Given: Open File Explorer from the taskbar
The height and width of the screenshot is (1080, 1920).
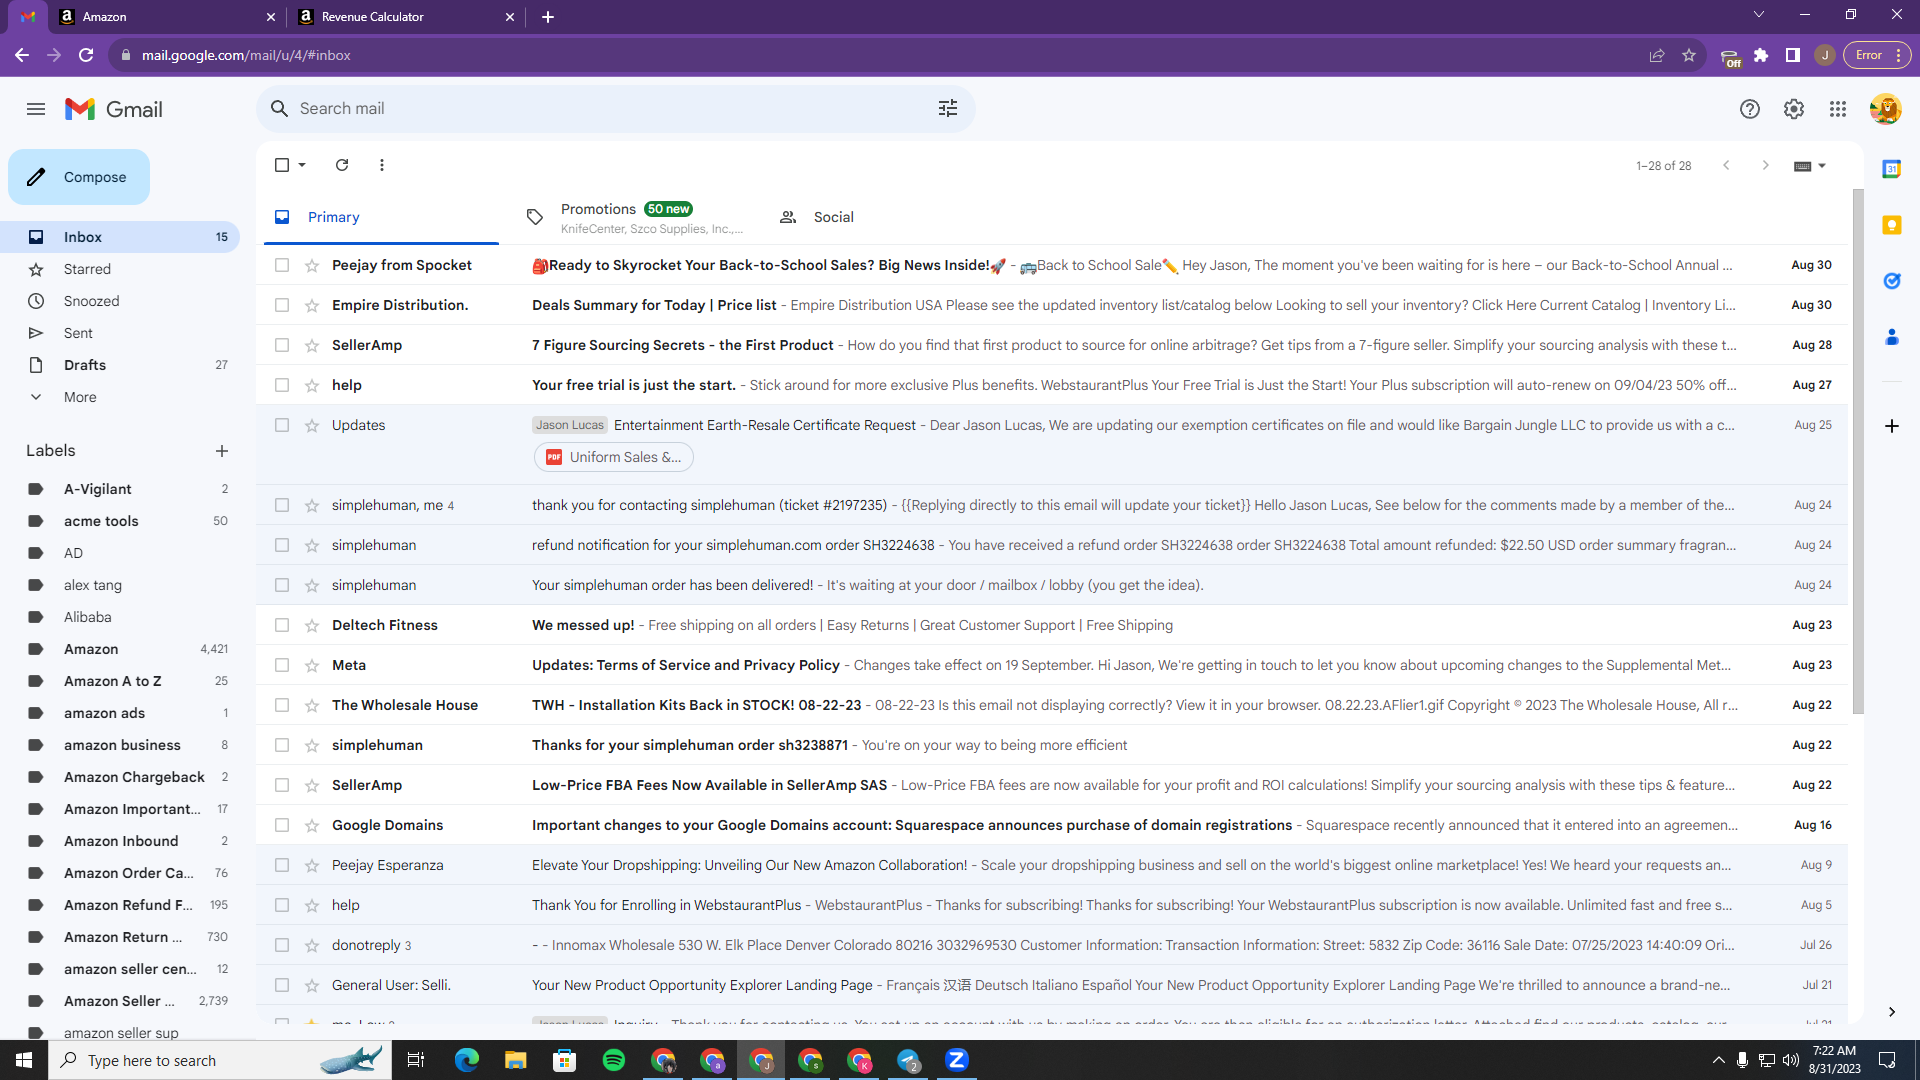Looking at the screenshot, I should coord(516,1060).
